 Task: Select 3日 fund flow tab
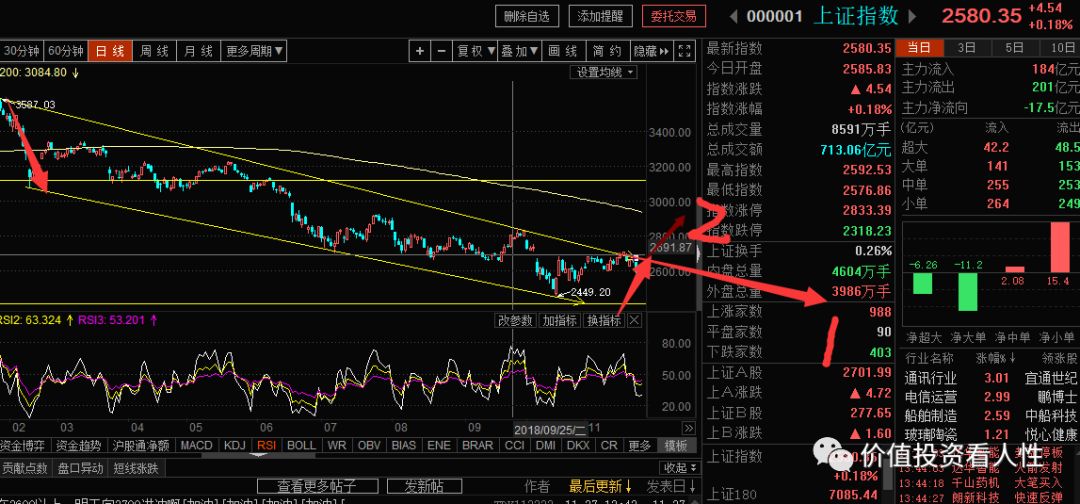pyautogui.click(x=967, y=48)
